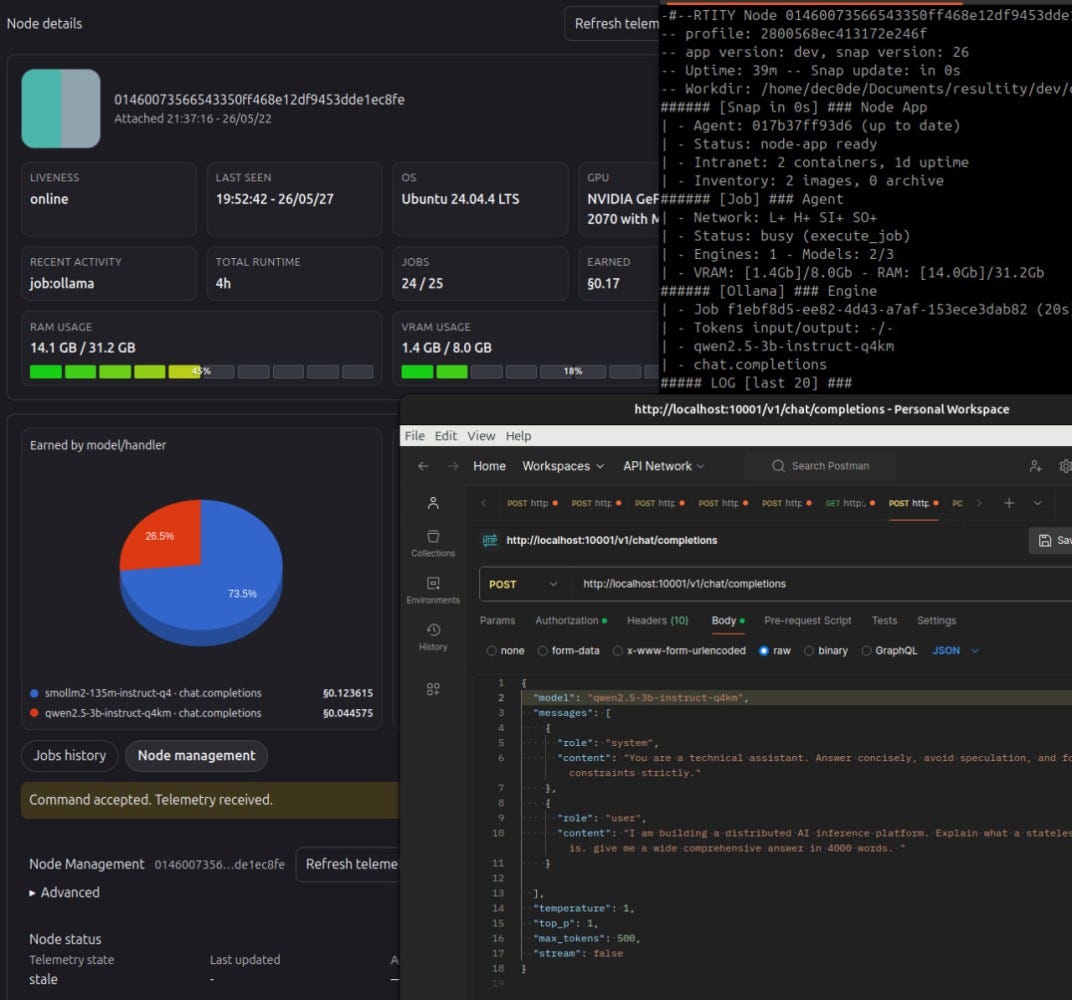Open the tab overflow chevron dropdown
Image resolution: width=1072 pixels, height=1000 pixels.
click(x=1037, y=503)
